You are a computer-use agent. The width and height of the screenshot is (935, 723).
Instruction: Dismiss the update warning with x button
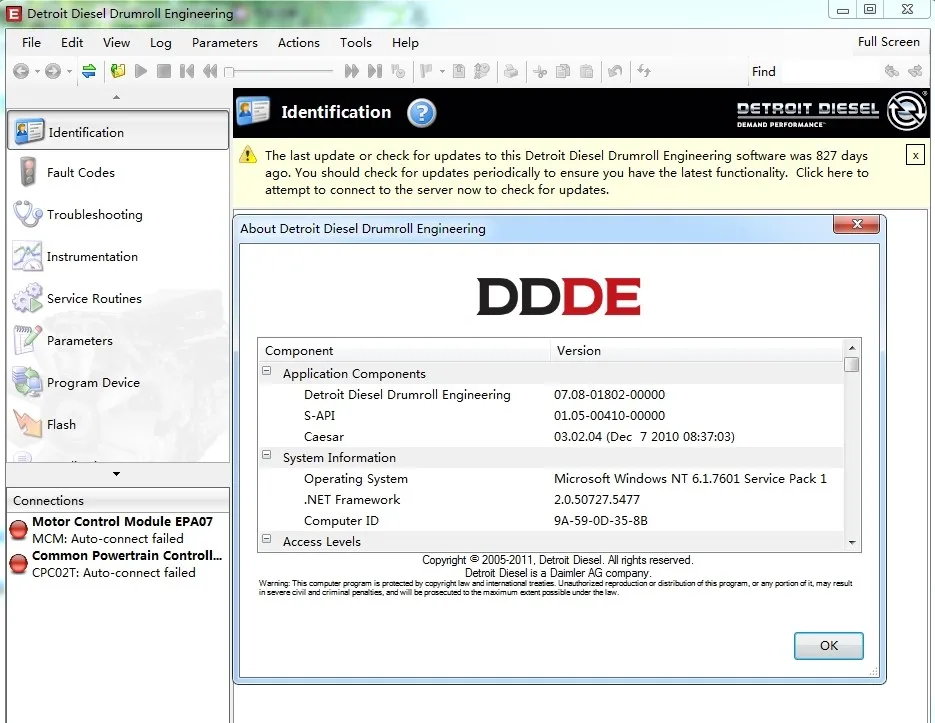[914, 155]
